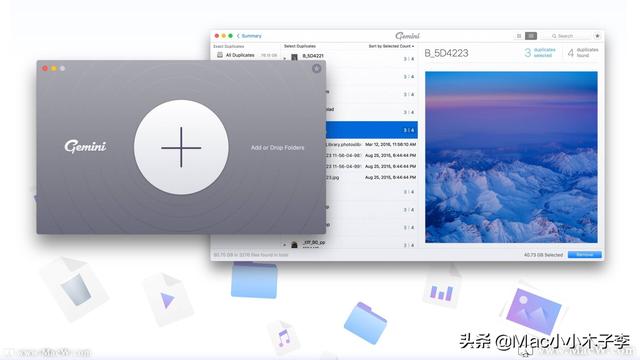
Task: Select the file dated Mar 12, 2016
Action: [x=371, y=144]
